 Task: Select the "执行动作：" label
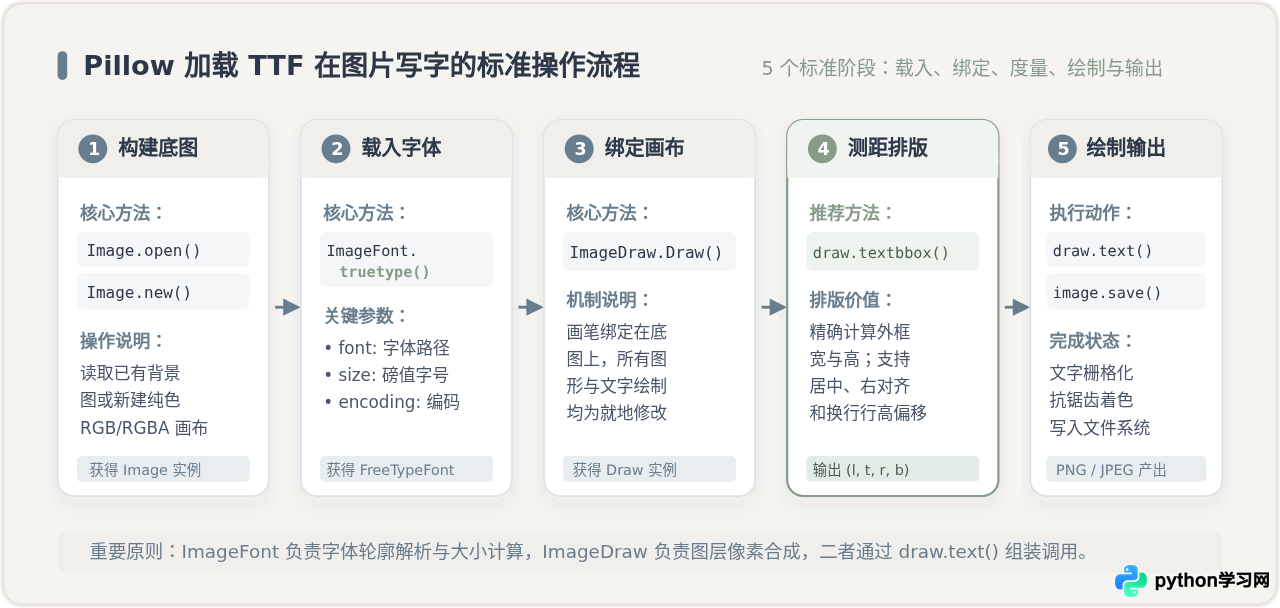[x=1092, y=213]
